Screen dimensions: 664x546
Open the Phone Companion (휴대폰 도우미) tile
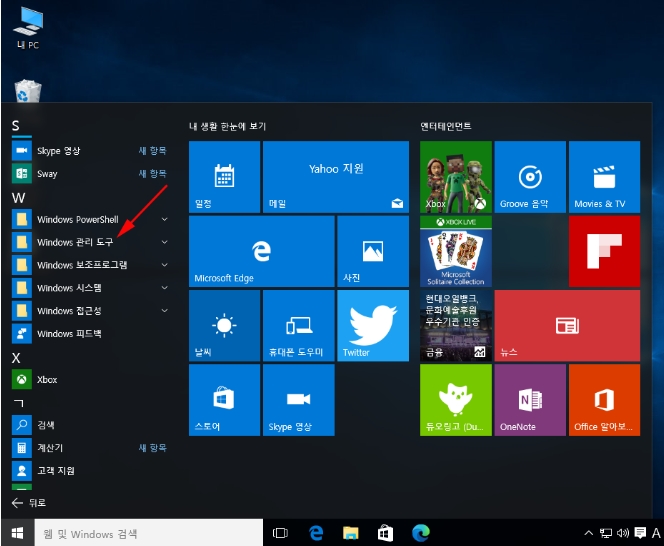click(x=299, y=326)
